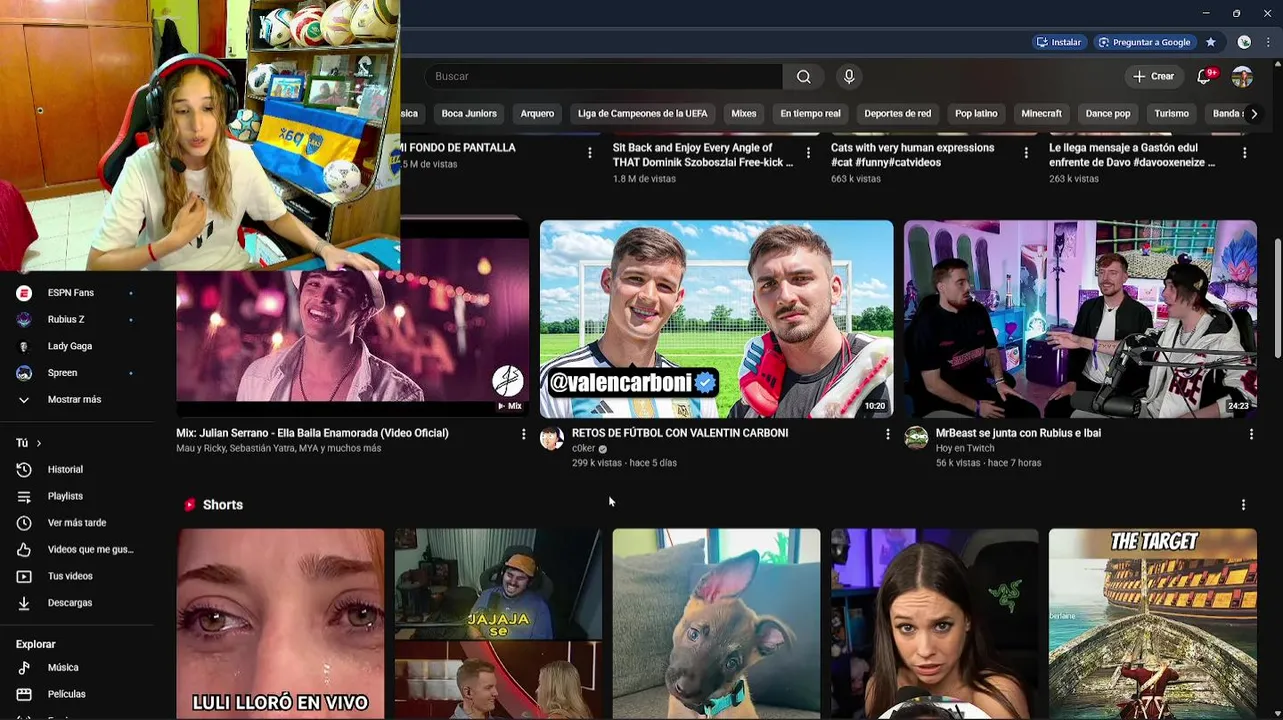Open Películas icon under Explorar
This screenshot has width=1283, height=720.
click(x=24, y=694)
